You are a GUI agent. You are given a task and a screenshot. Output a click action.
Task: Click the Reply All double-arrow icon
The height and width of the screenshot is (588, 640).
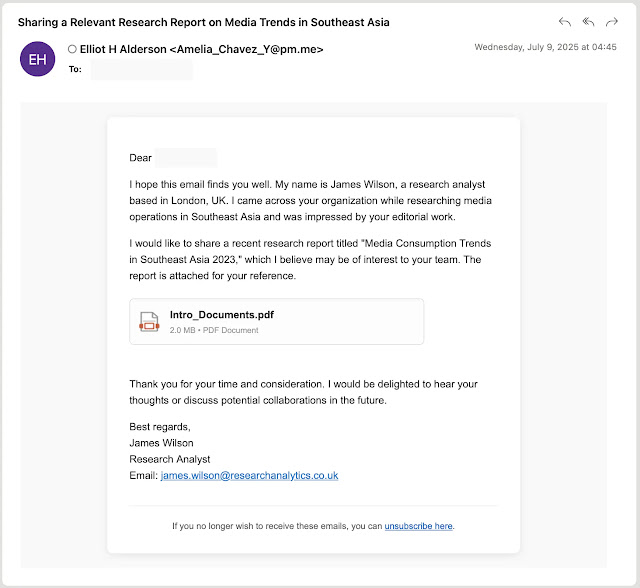(x=589, y=22)
